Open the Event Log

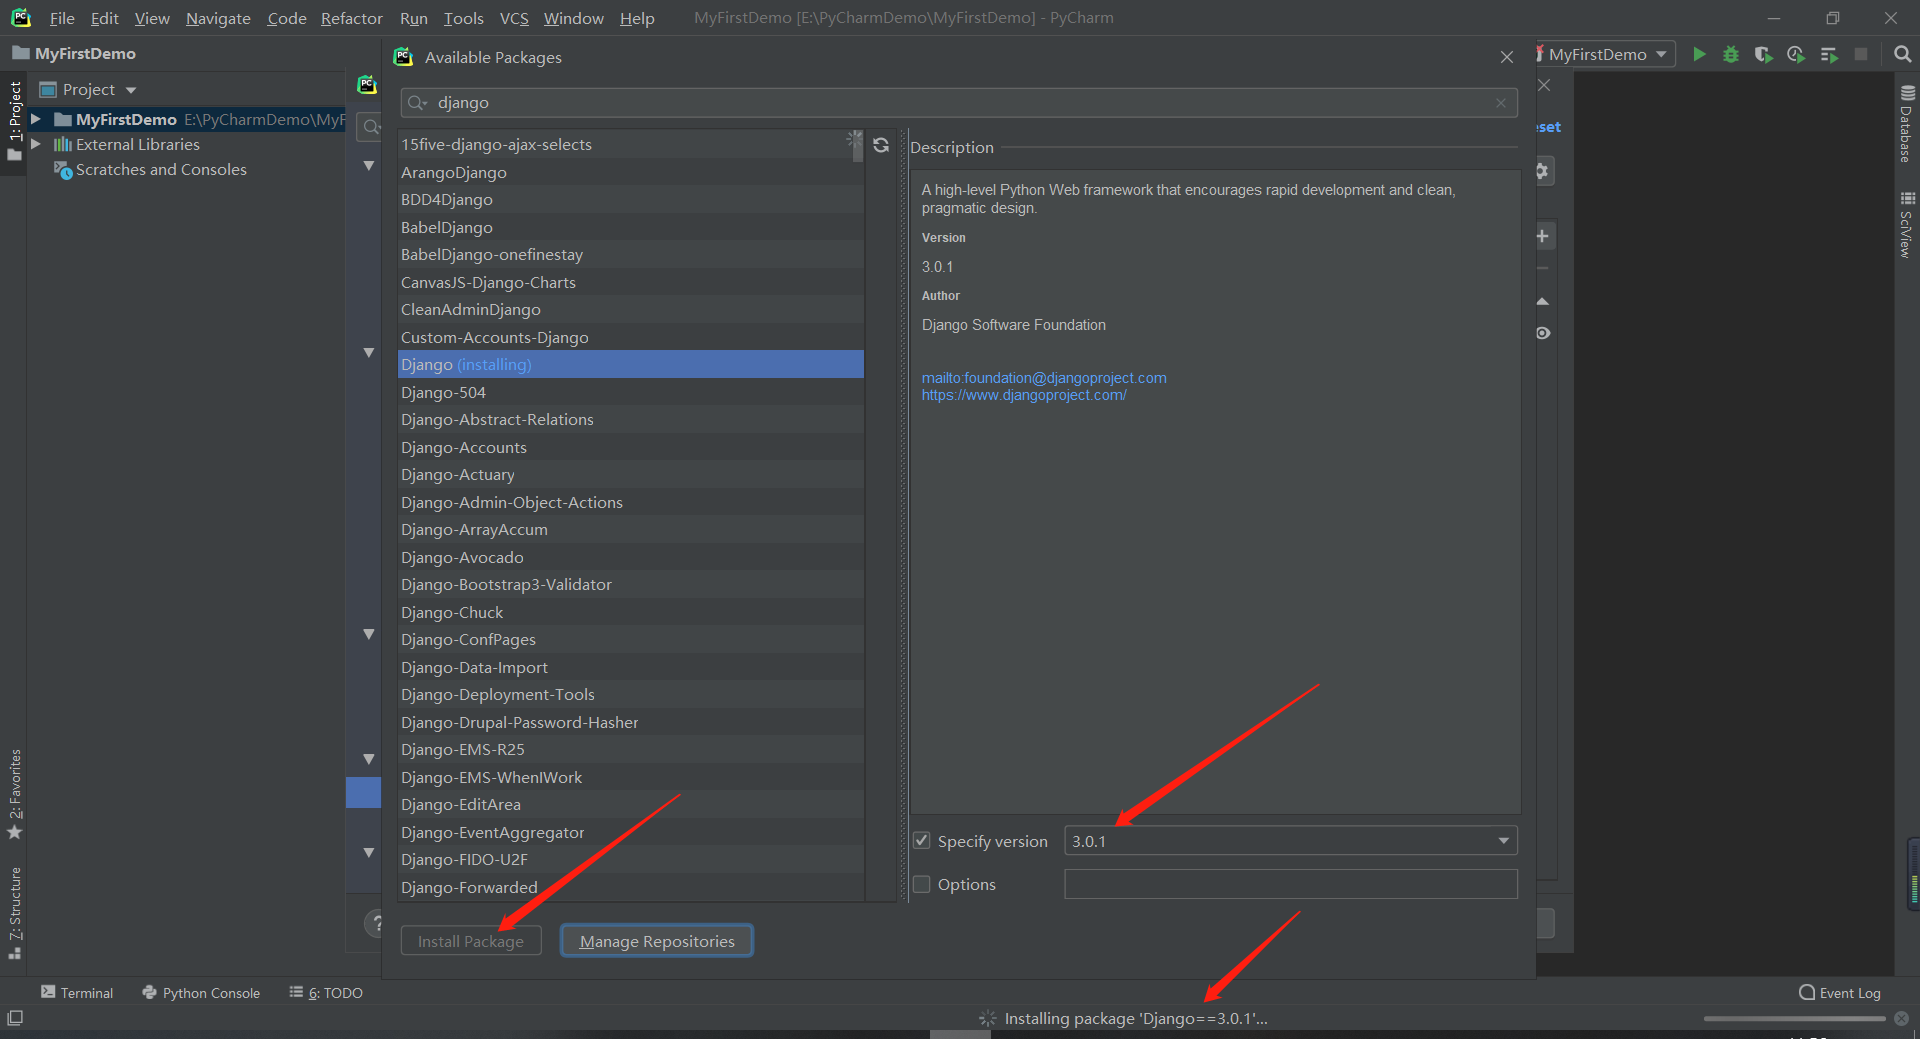pos(1840,992)
